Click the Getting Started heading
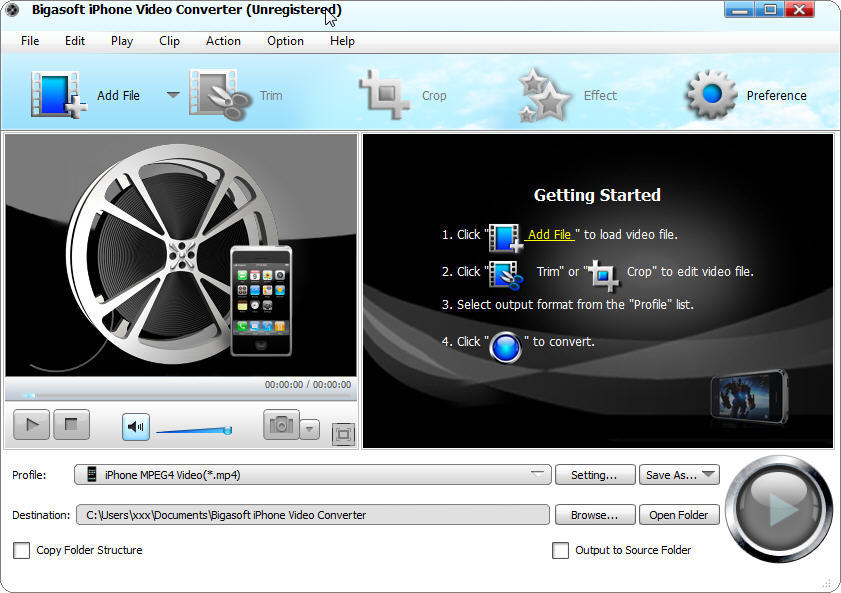Viewport: 841px width, 593px height. tap(597, 195)
